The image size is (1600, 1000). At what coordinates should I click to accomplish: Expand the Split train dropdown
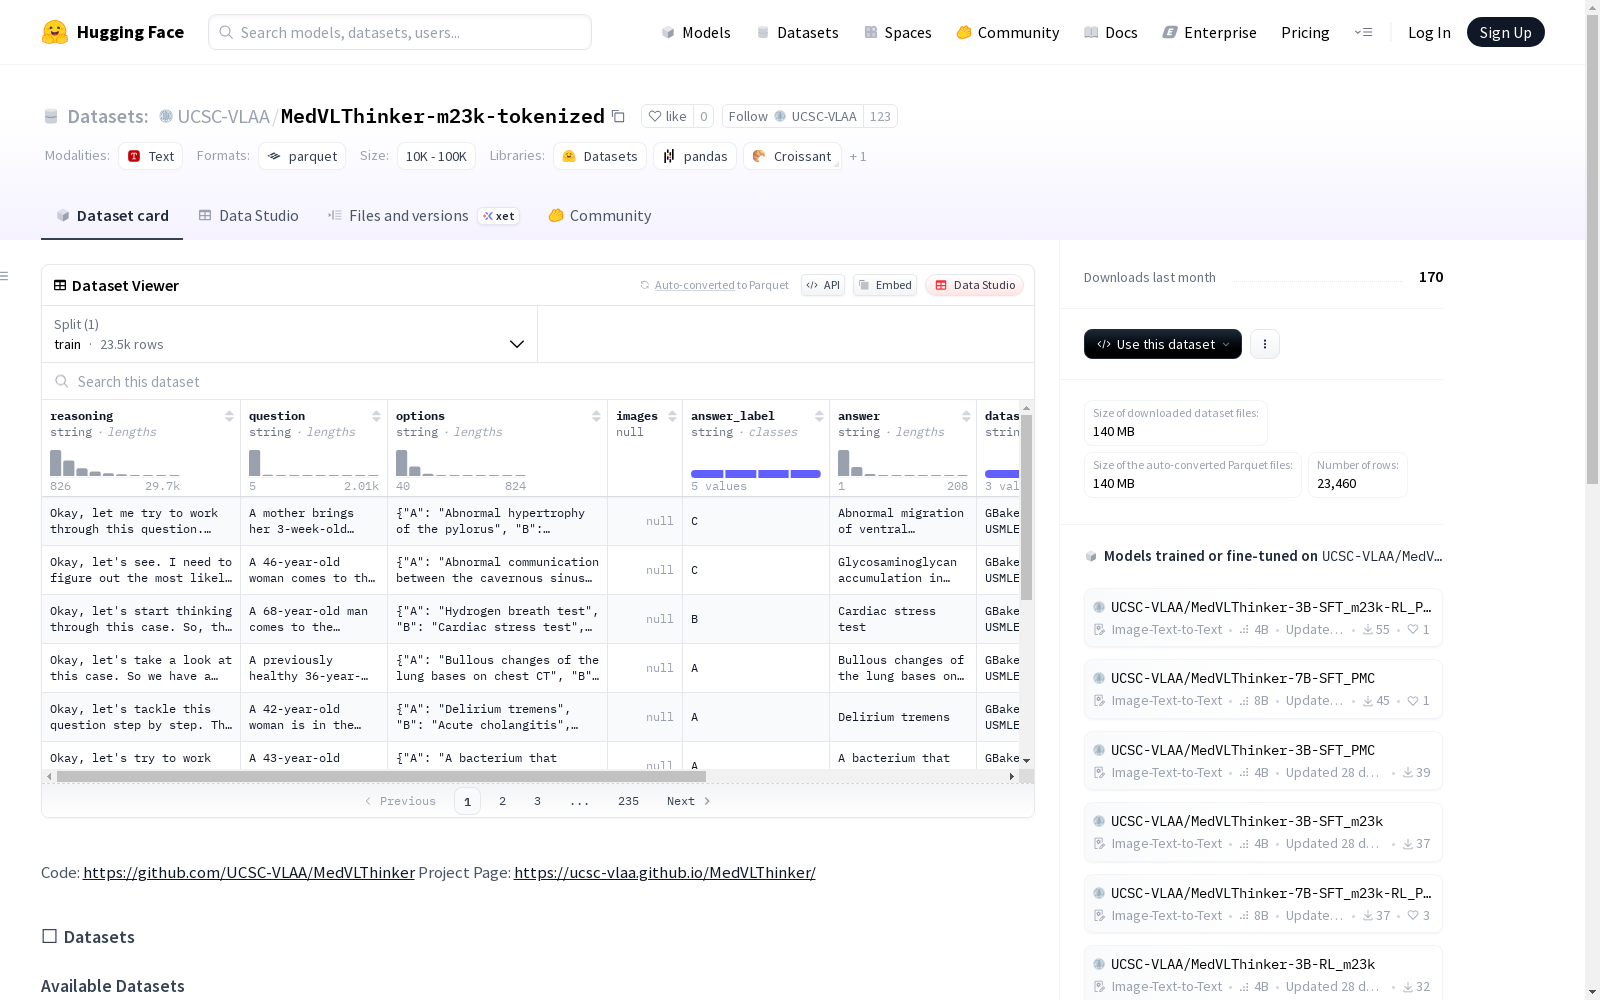tap(290, 334)
